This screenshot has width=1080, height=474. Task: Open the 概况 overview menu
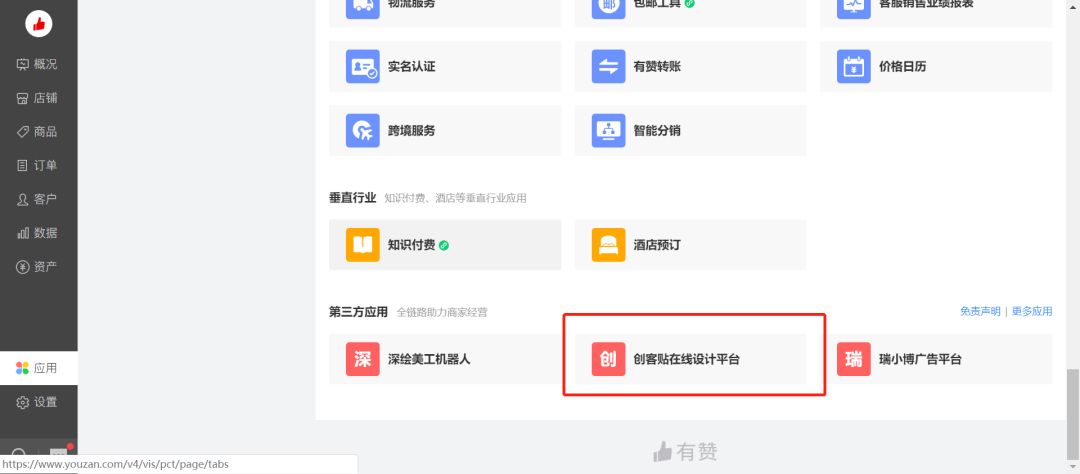pos(39,64)
